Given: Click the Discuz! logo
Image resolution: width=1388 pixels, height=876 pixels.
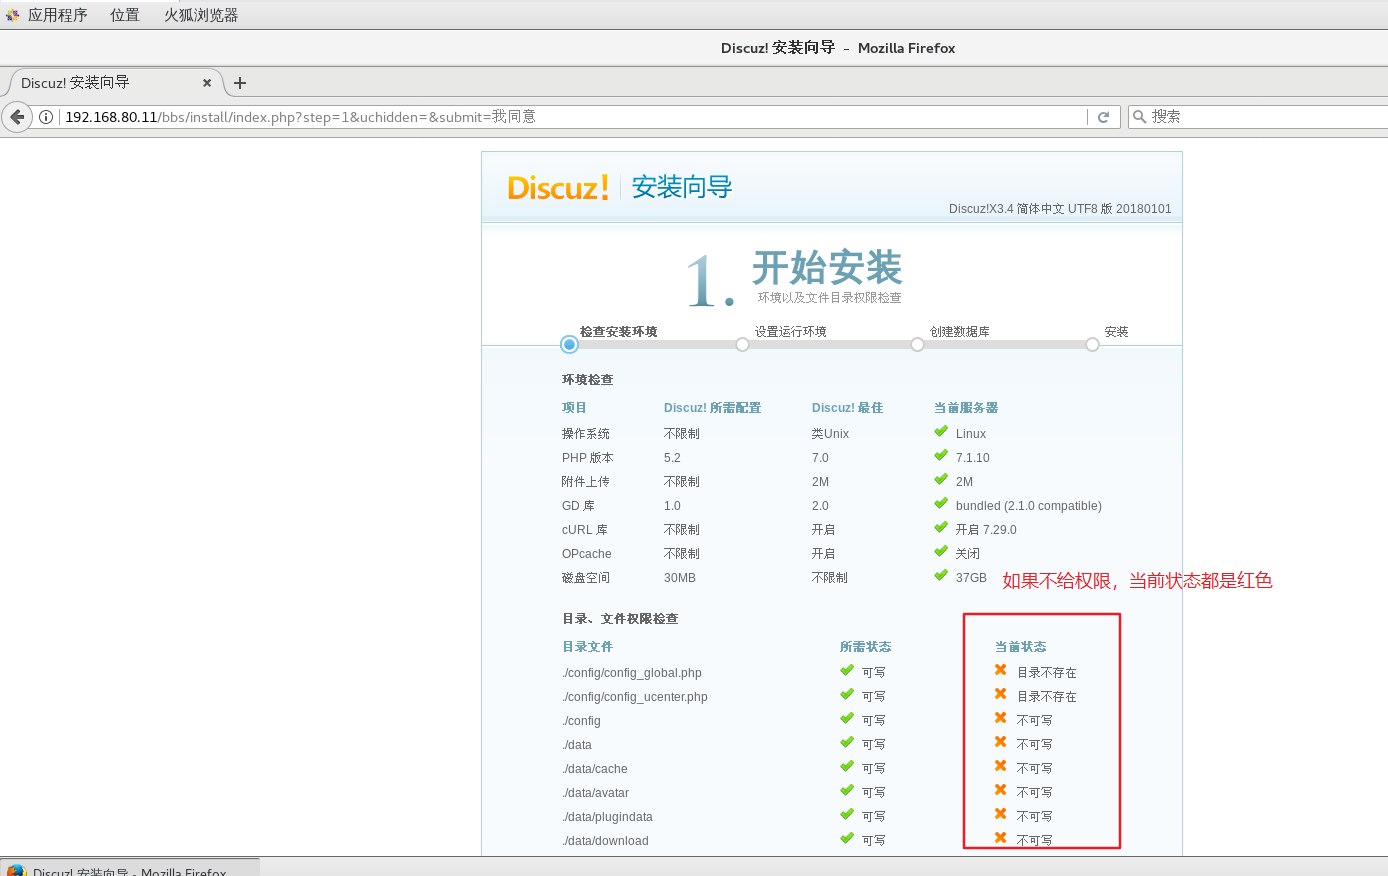Looking at the screenshot, I should coord(558,187).
